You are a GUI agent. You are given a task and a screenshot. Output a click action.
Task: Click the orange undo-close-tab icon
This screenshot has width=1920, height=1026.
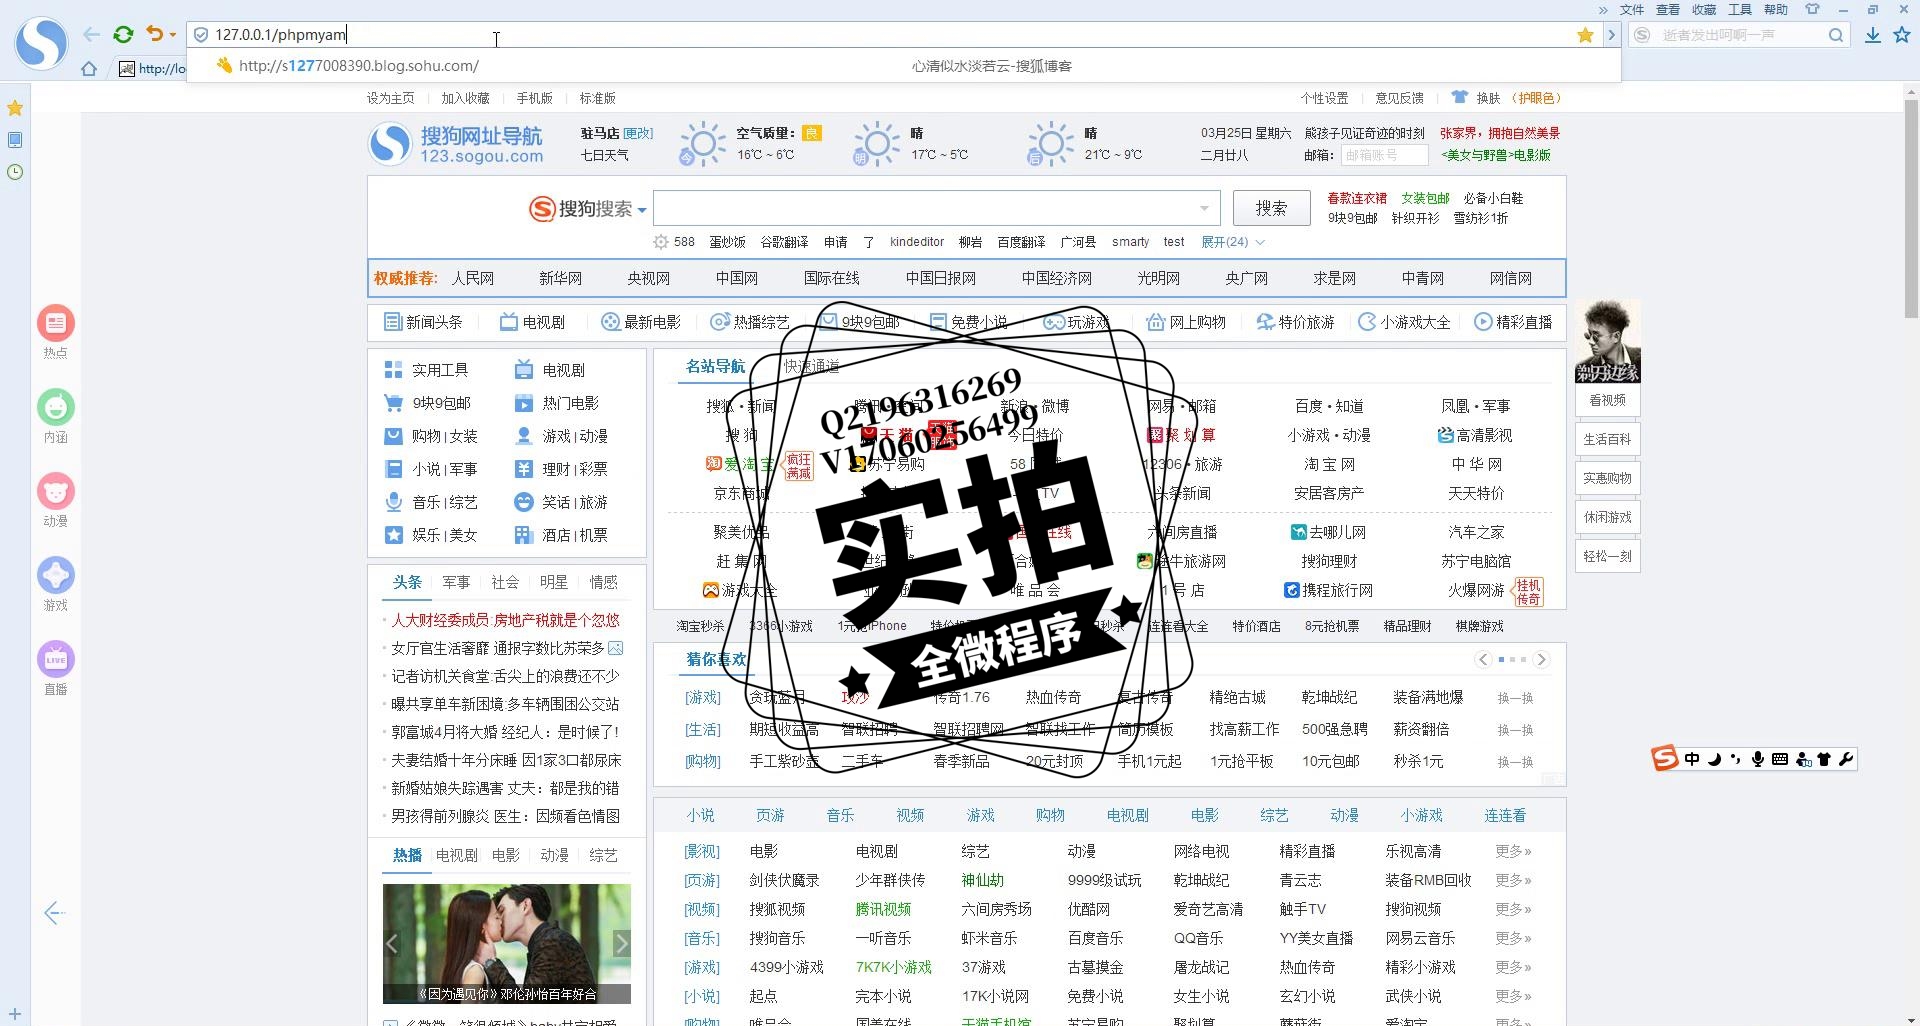point(154,34)
